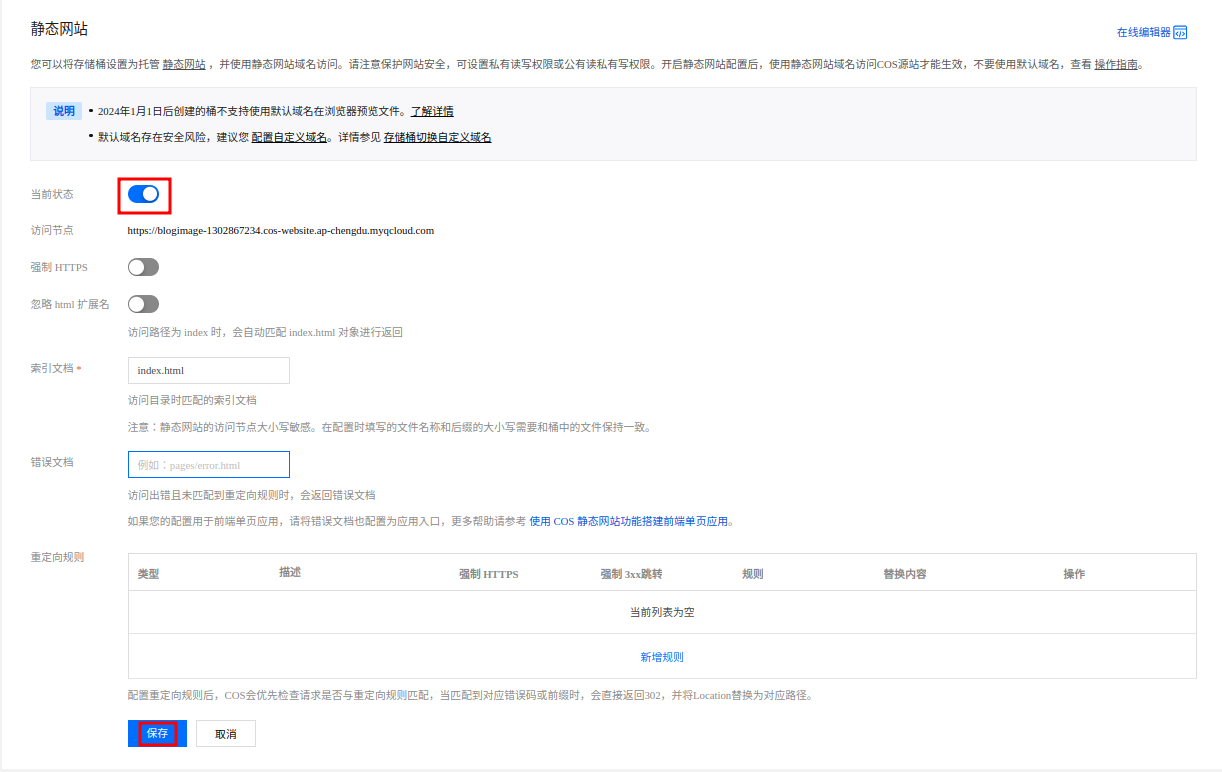
Task: Open the 了解详情 link in the notice
Action: [431, 111]
